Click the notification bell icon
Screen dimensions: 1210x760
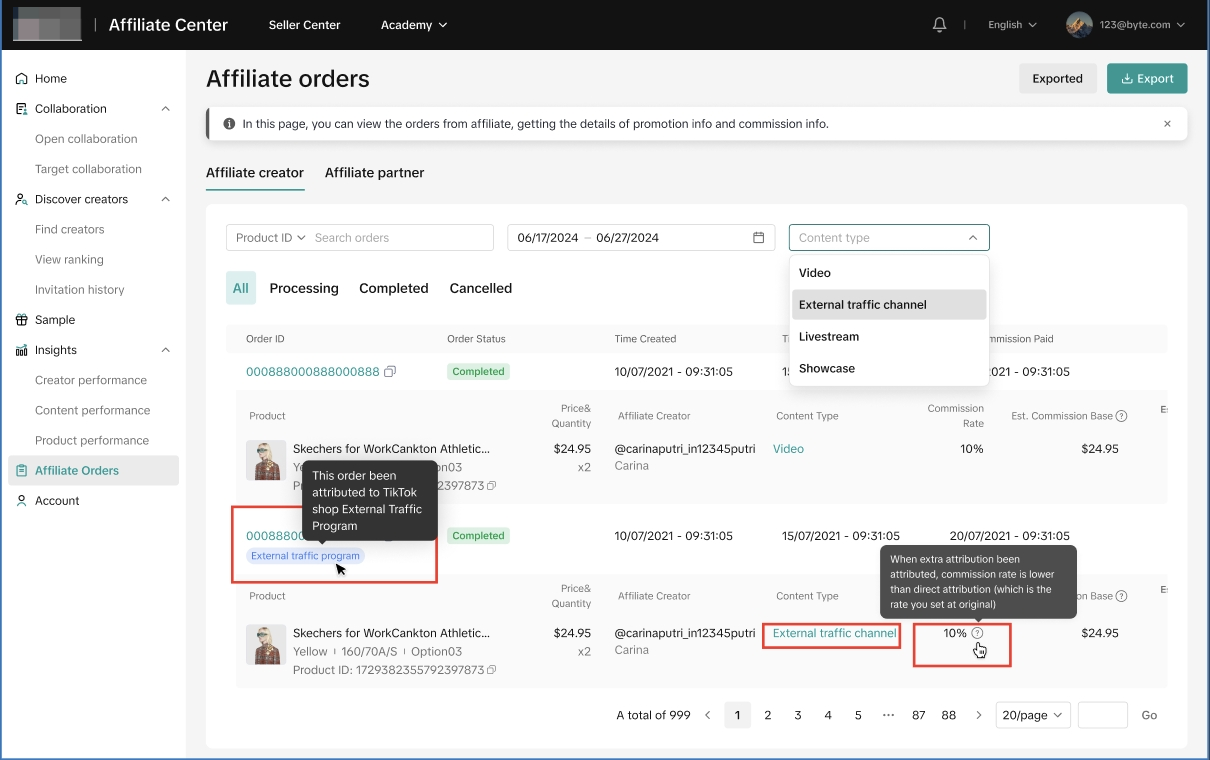pyautogui.click(x=939, y=25)
